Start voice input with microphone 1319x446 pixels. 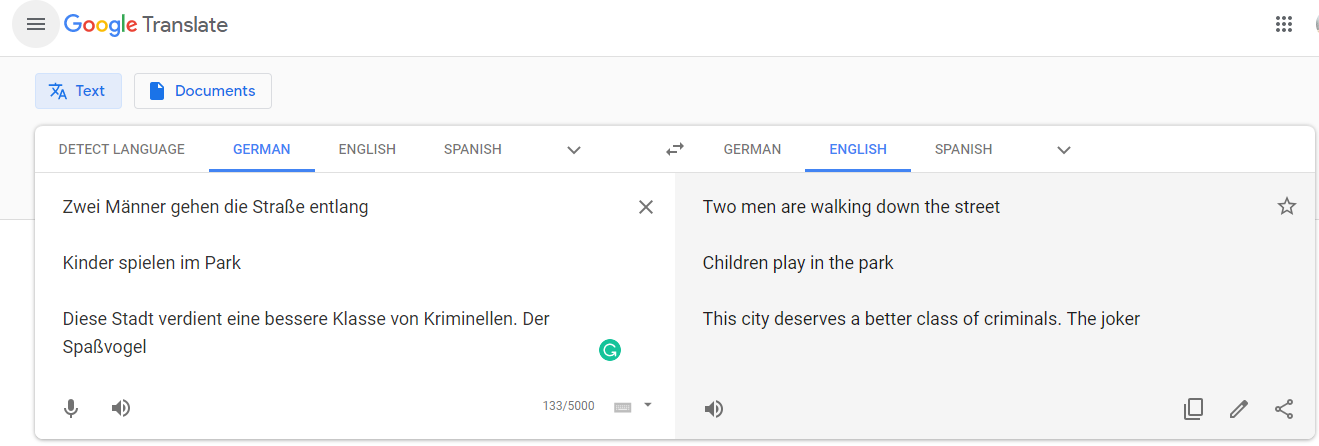(x=71, y=408)
